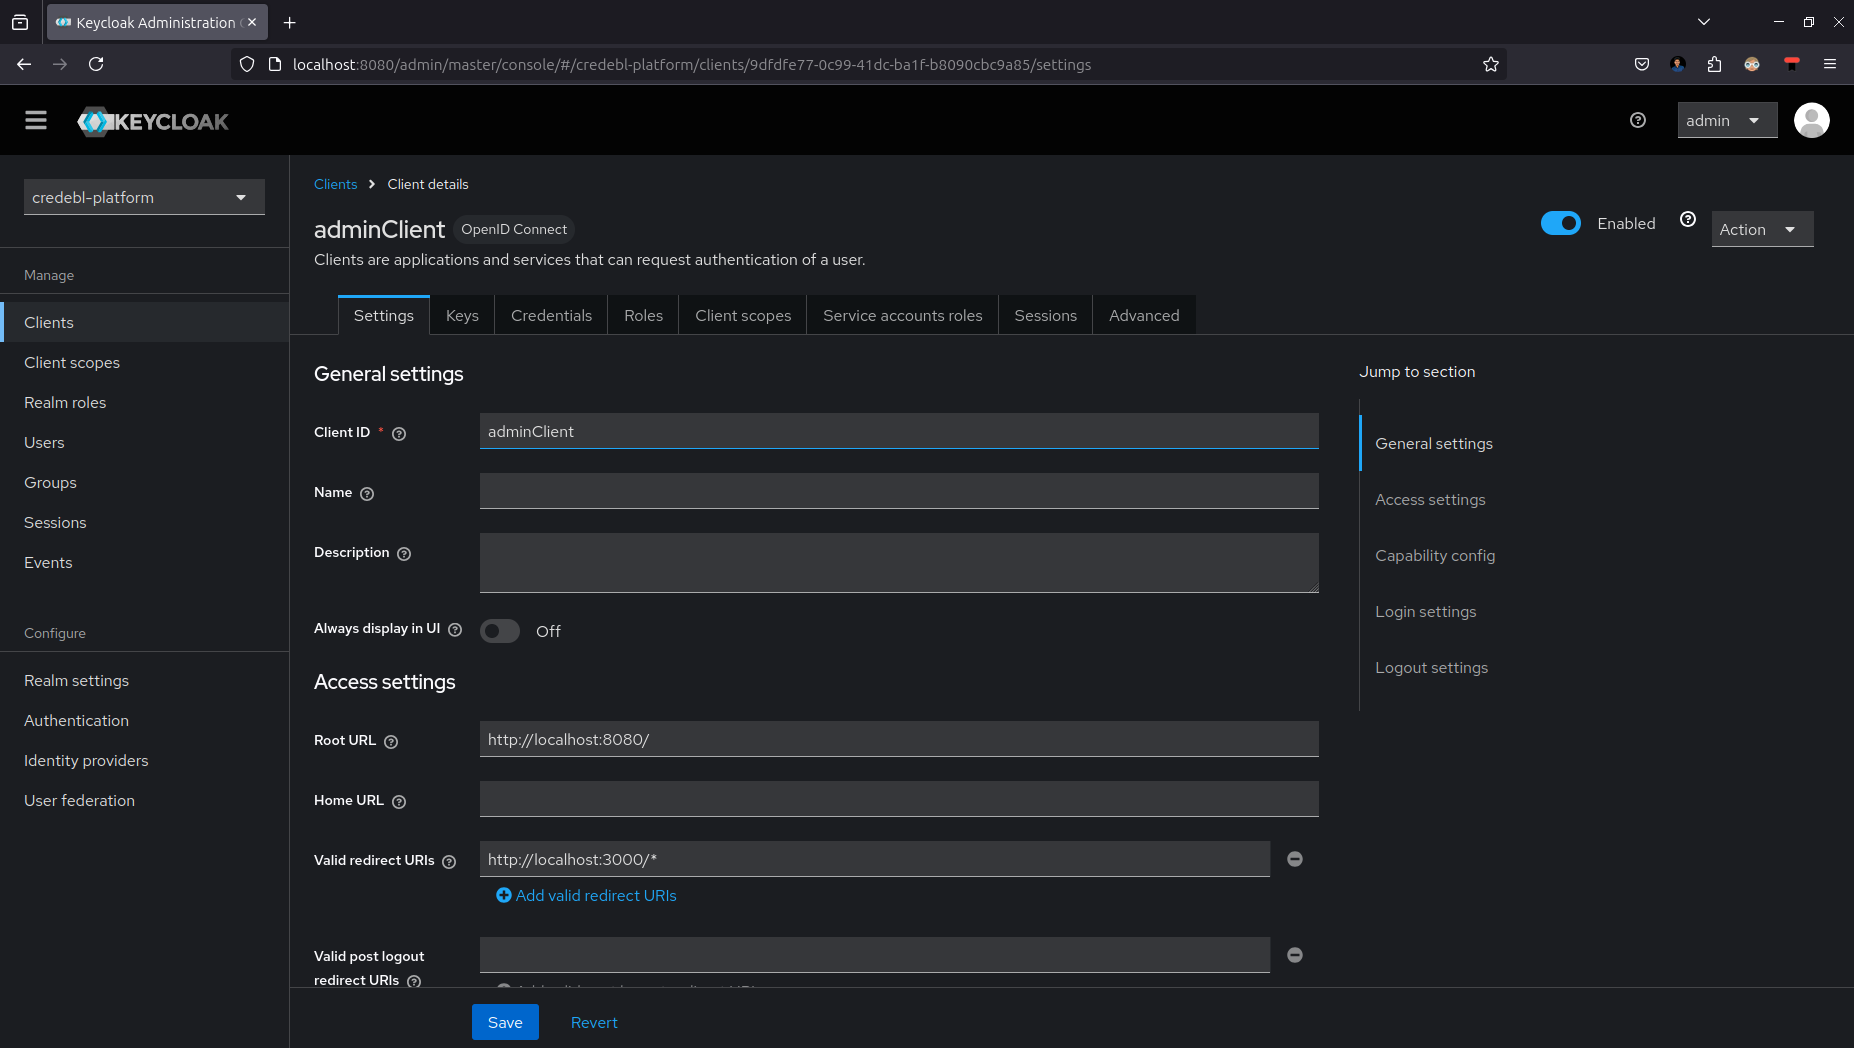Click the help icon next to Client ID
Image resolution: width=1854 pixels, height=1048 pixels.
[399, 434]
